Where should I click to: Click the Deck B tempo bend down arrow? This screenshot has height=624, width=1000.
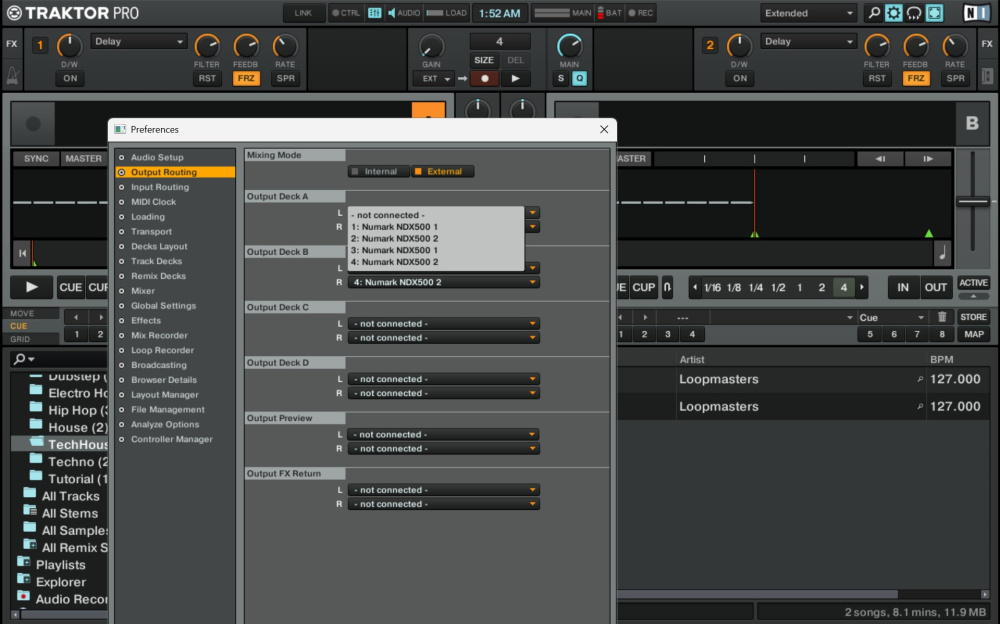880,158
